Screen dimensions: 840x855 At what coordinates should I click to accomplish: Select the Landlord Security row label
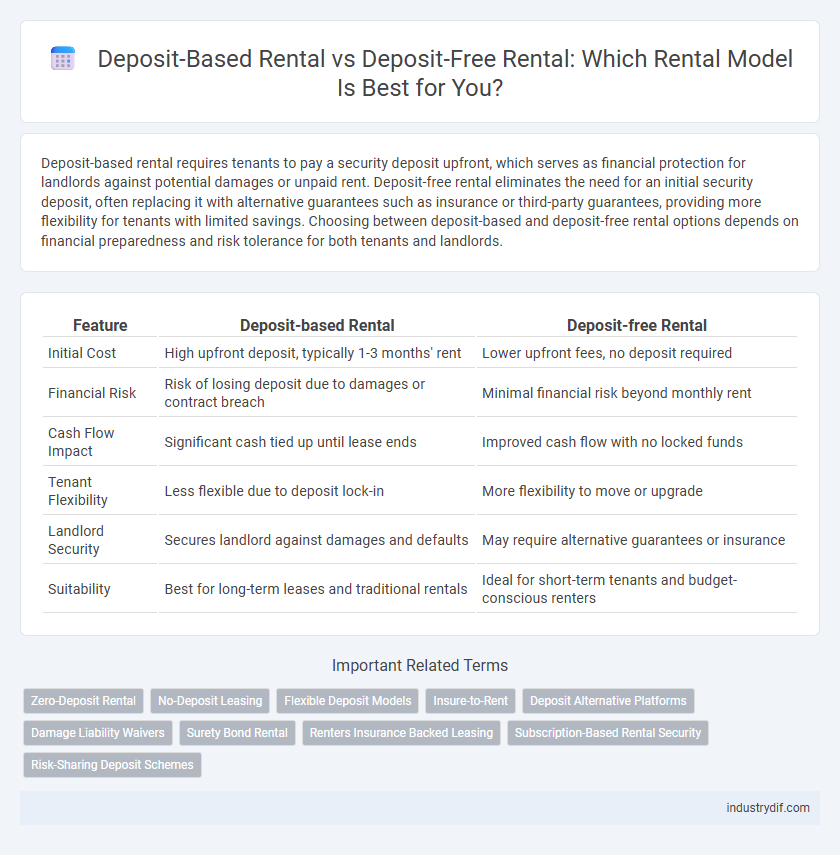pyautogui.click(x=76, y=540)
